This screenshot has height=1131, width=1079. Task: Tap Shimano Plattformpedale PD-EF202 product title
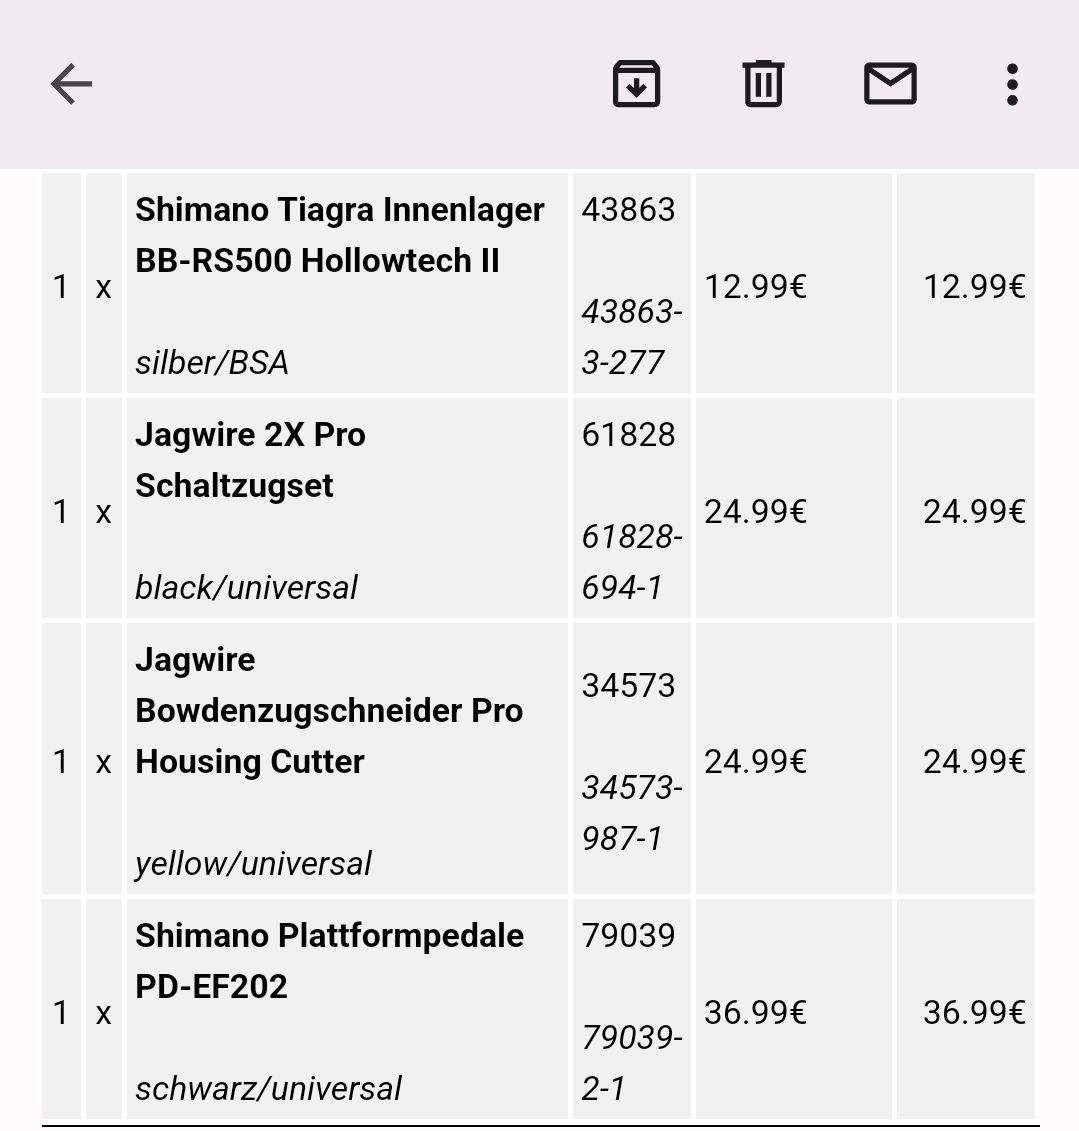pos(329,960)
